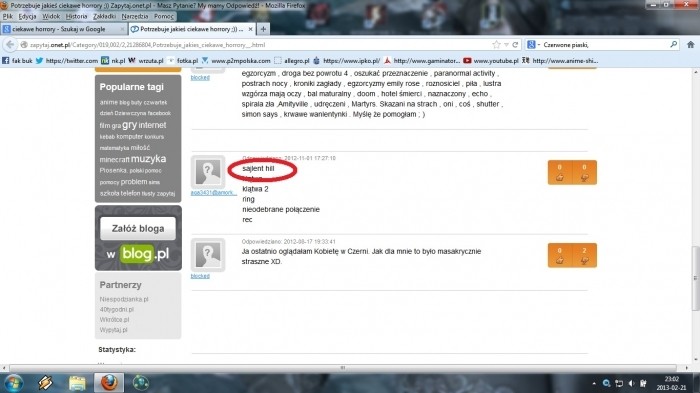Click the horizontal scrollbar at the bottom
This screenshot has height=393, width=700.
click(343, 368)
